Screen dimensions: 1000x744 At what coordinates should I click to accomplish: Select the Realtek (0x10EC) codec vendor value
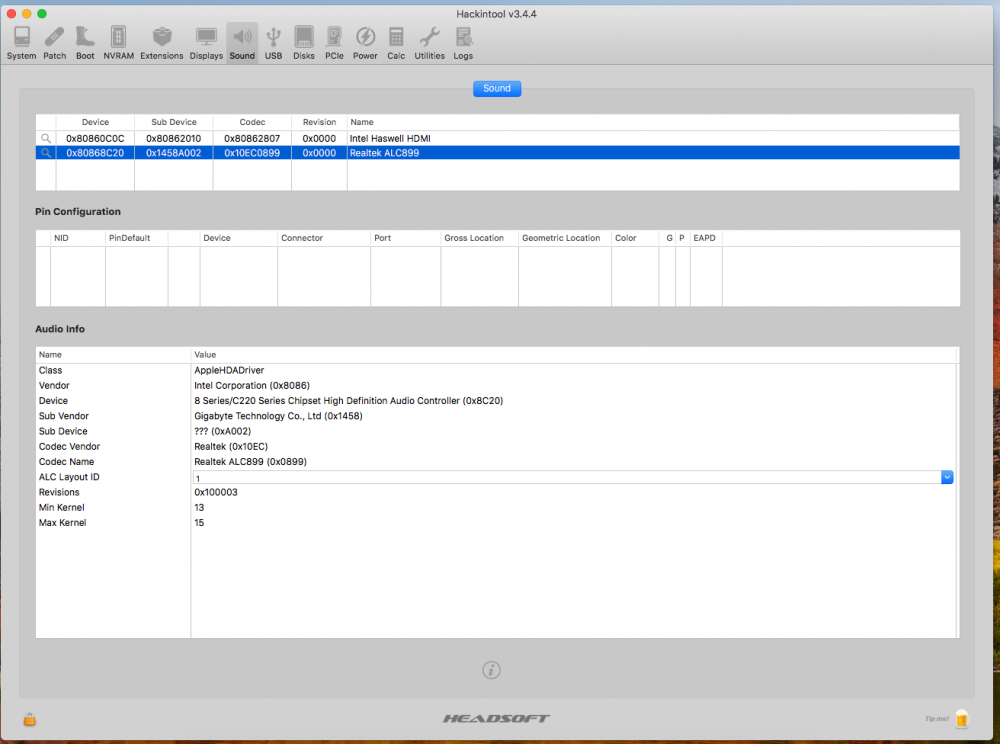click(231, 447)
